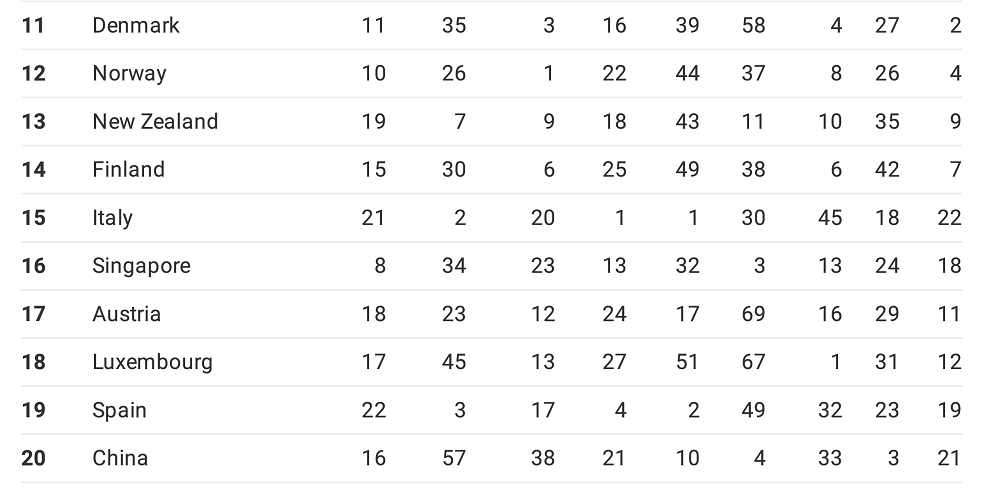
Task: Click the value 69 in Austria's row
Action: point(753,314)
